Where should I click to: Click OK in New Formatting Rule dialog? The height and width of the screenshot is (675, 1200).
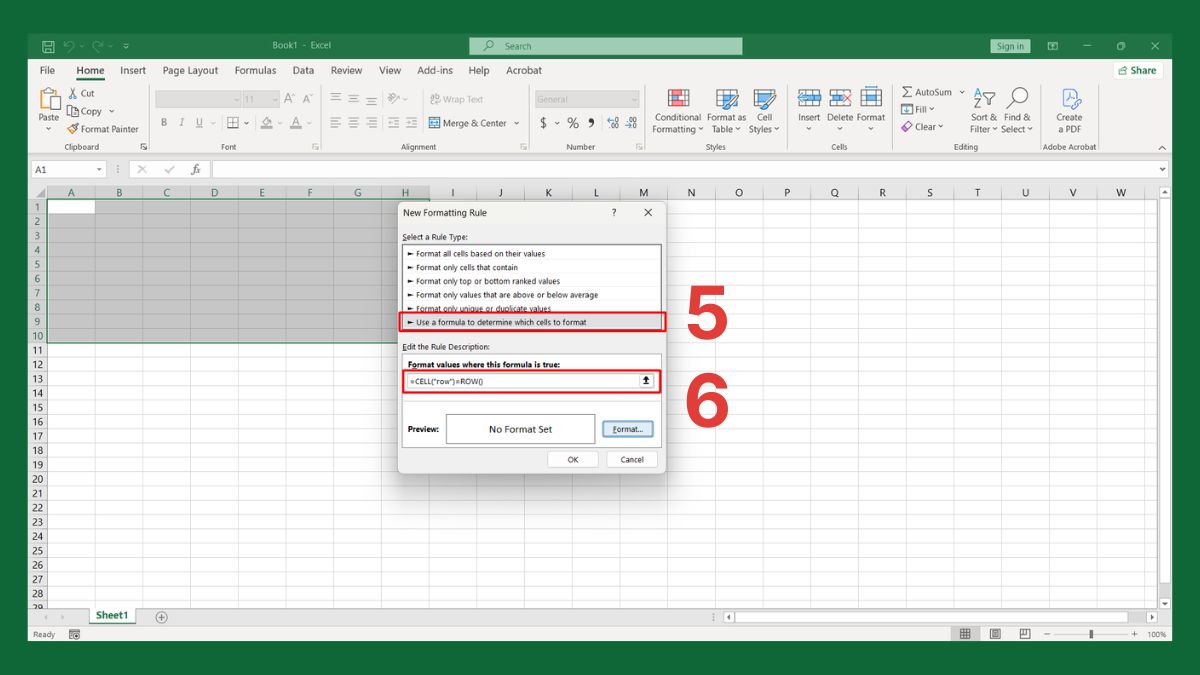[572, 459]
